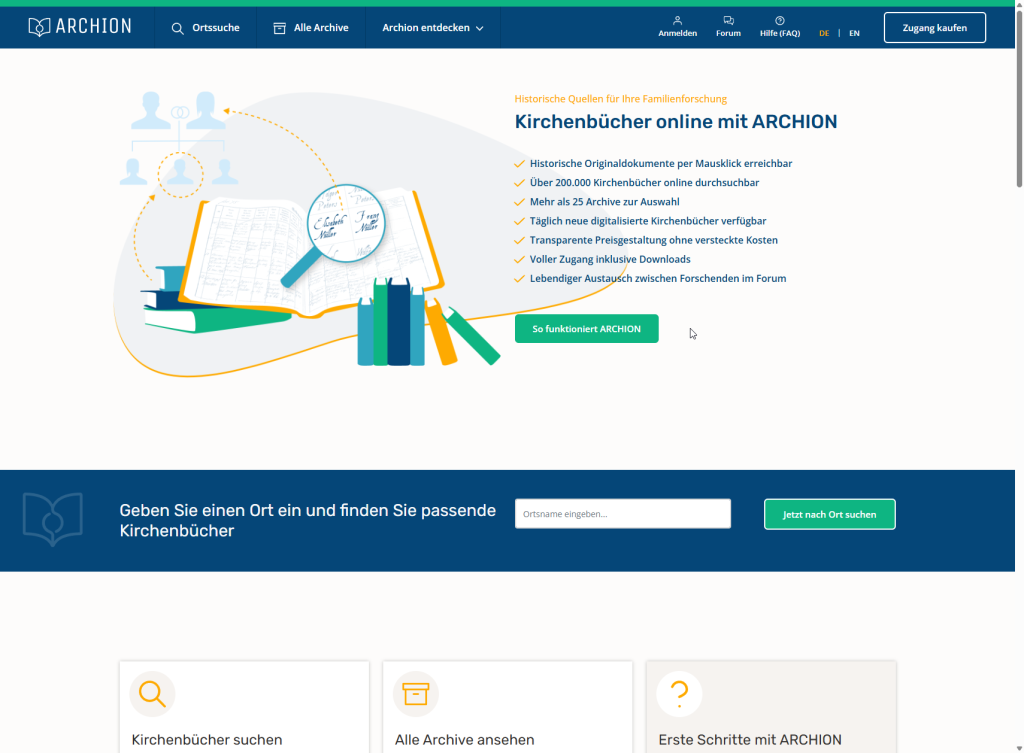This screenshot has height=753, width=1024.
Task: Open the Alle Archive menu item
Action: tap(311, 27)
